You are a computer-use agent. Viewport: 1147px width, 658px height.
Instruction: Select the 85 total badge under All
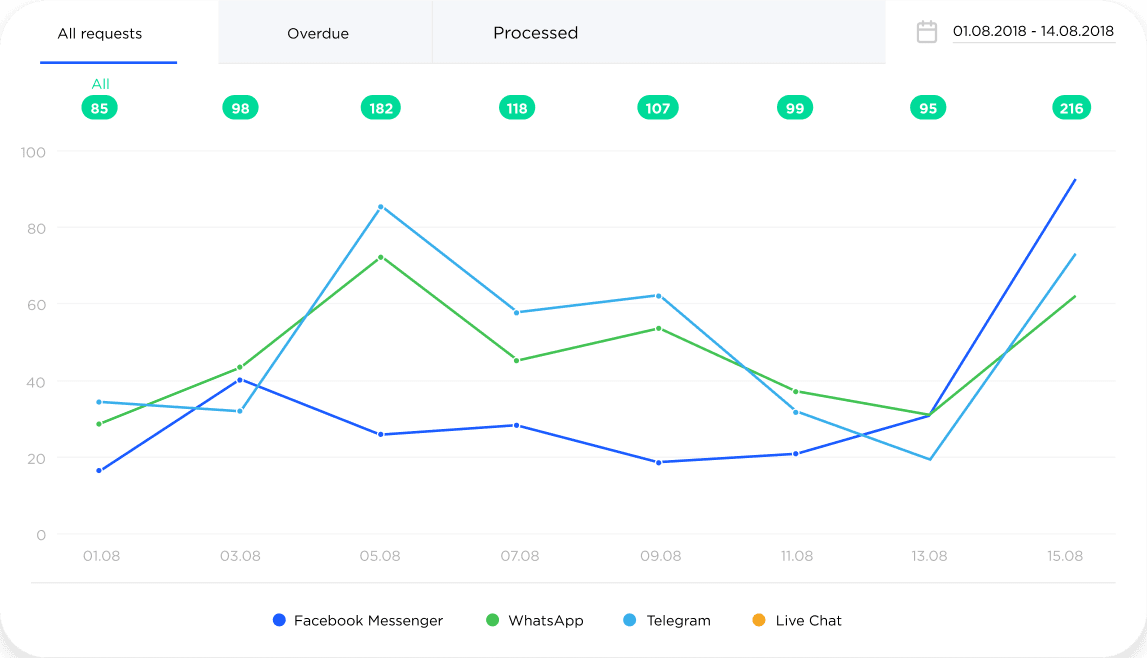100,108
